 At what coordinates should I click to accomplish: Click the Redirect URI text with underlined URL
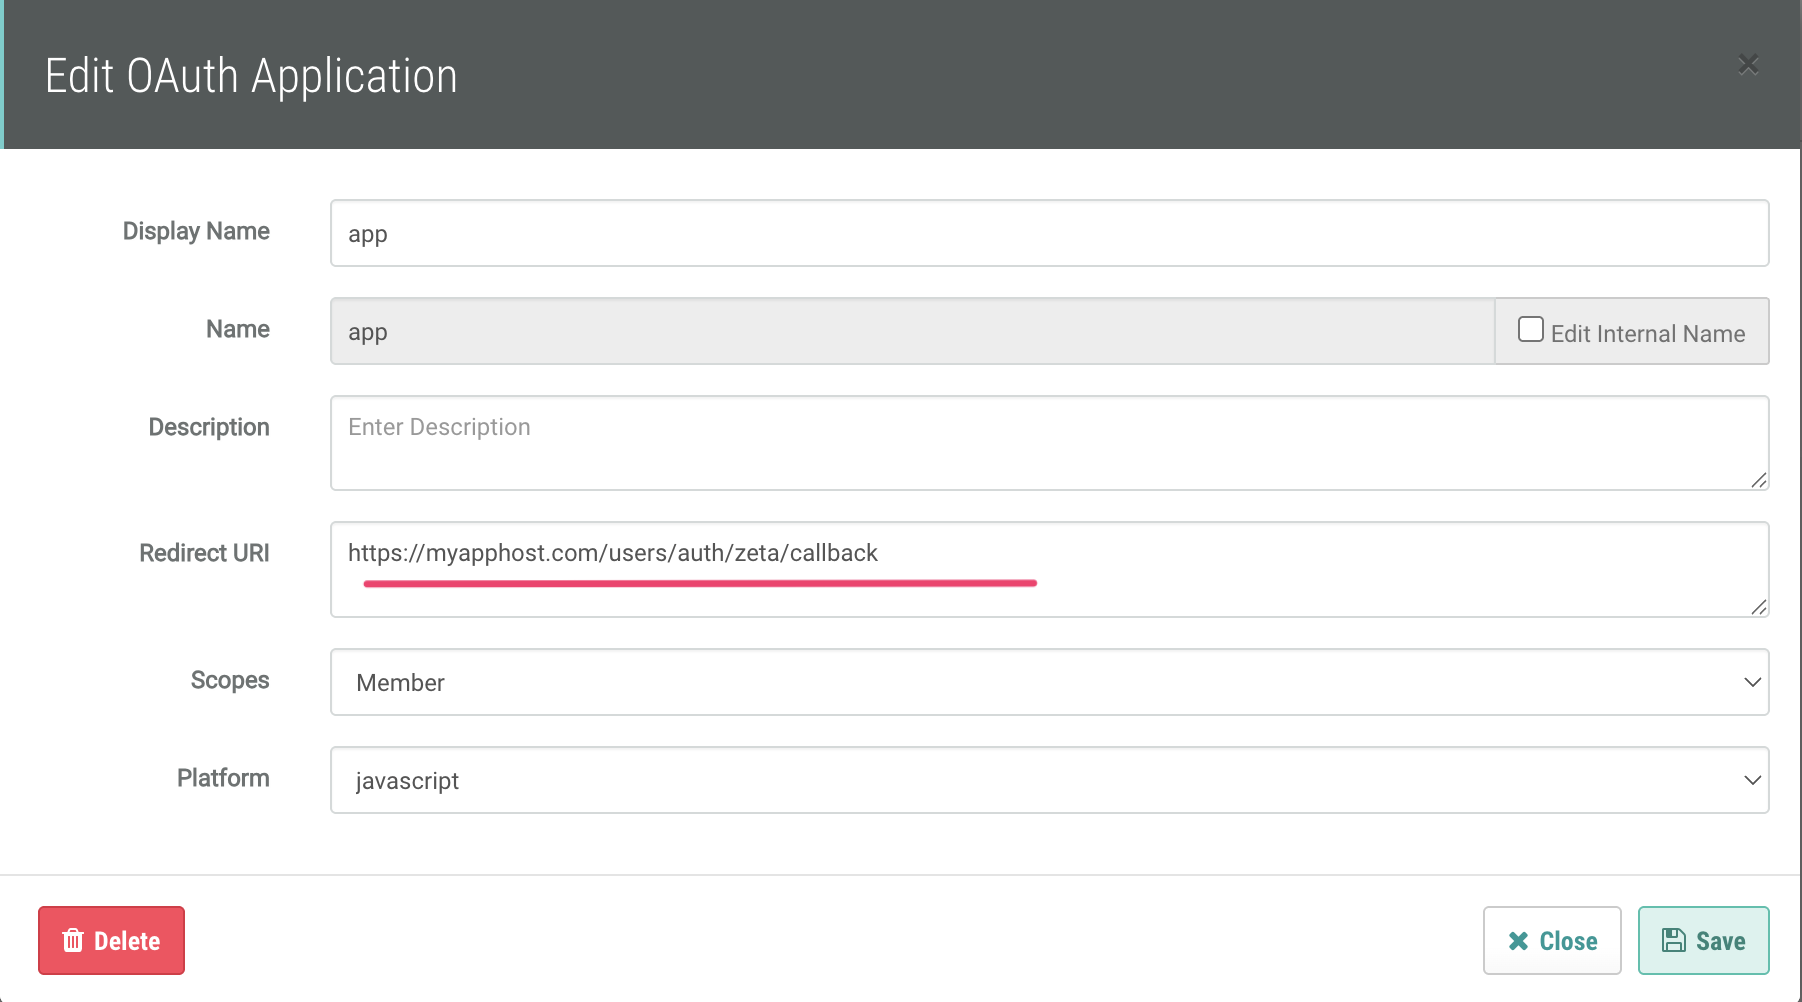(x=612, y=552)
